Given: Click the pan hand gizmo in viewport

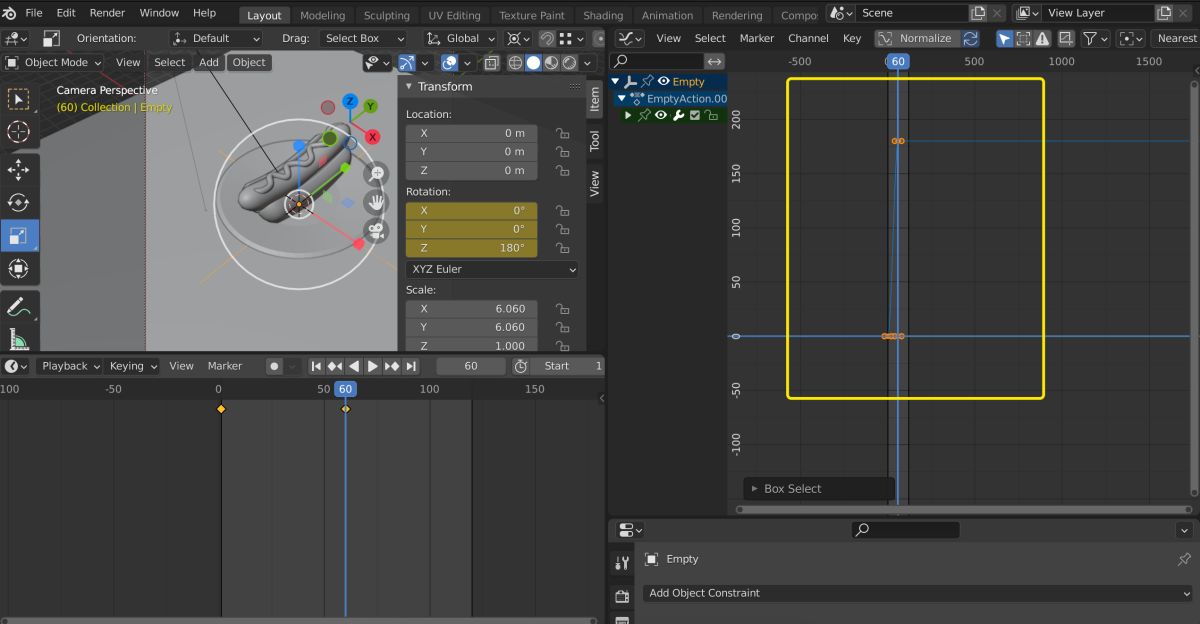Looking at the screenshot, I should [x=377, y=202].
